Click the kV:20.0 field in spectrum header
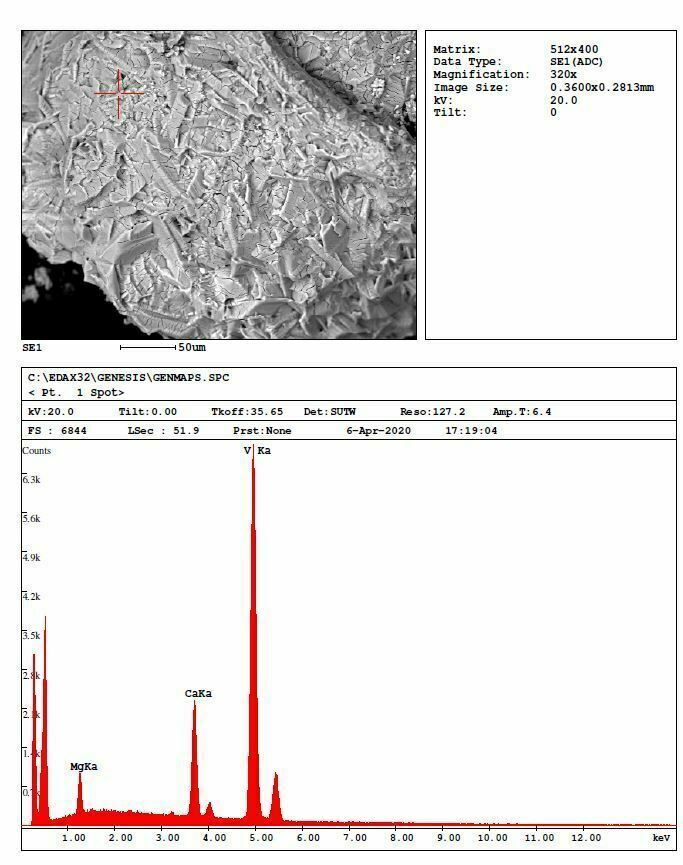 (50, 412)
